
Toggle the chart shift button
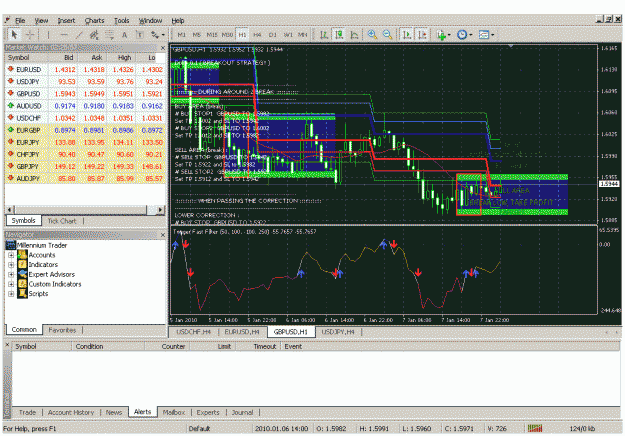(x=423, y=35)
